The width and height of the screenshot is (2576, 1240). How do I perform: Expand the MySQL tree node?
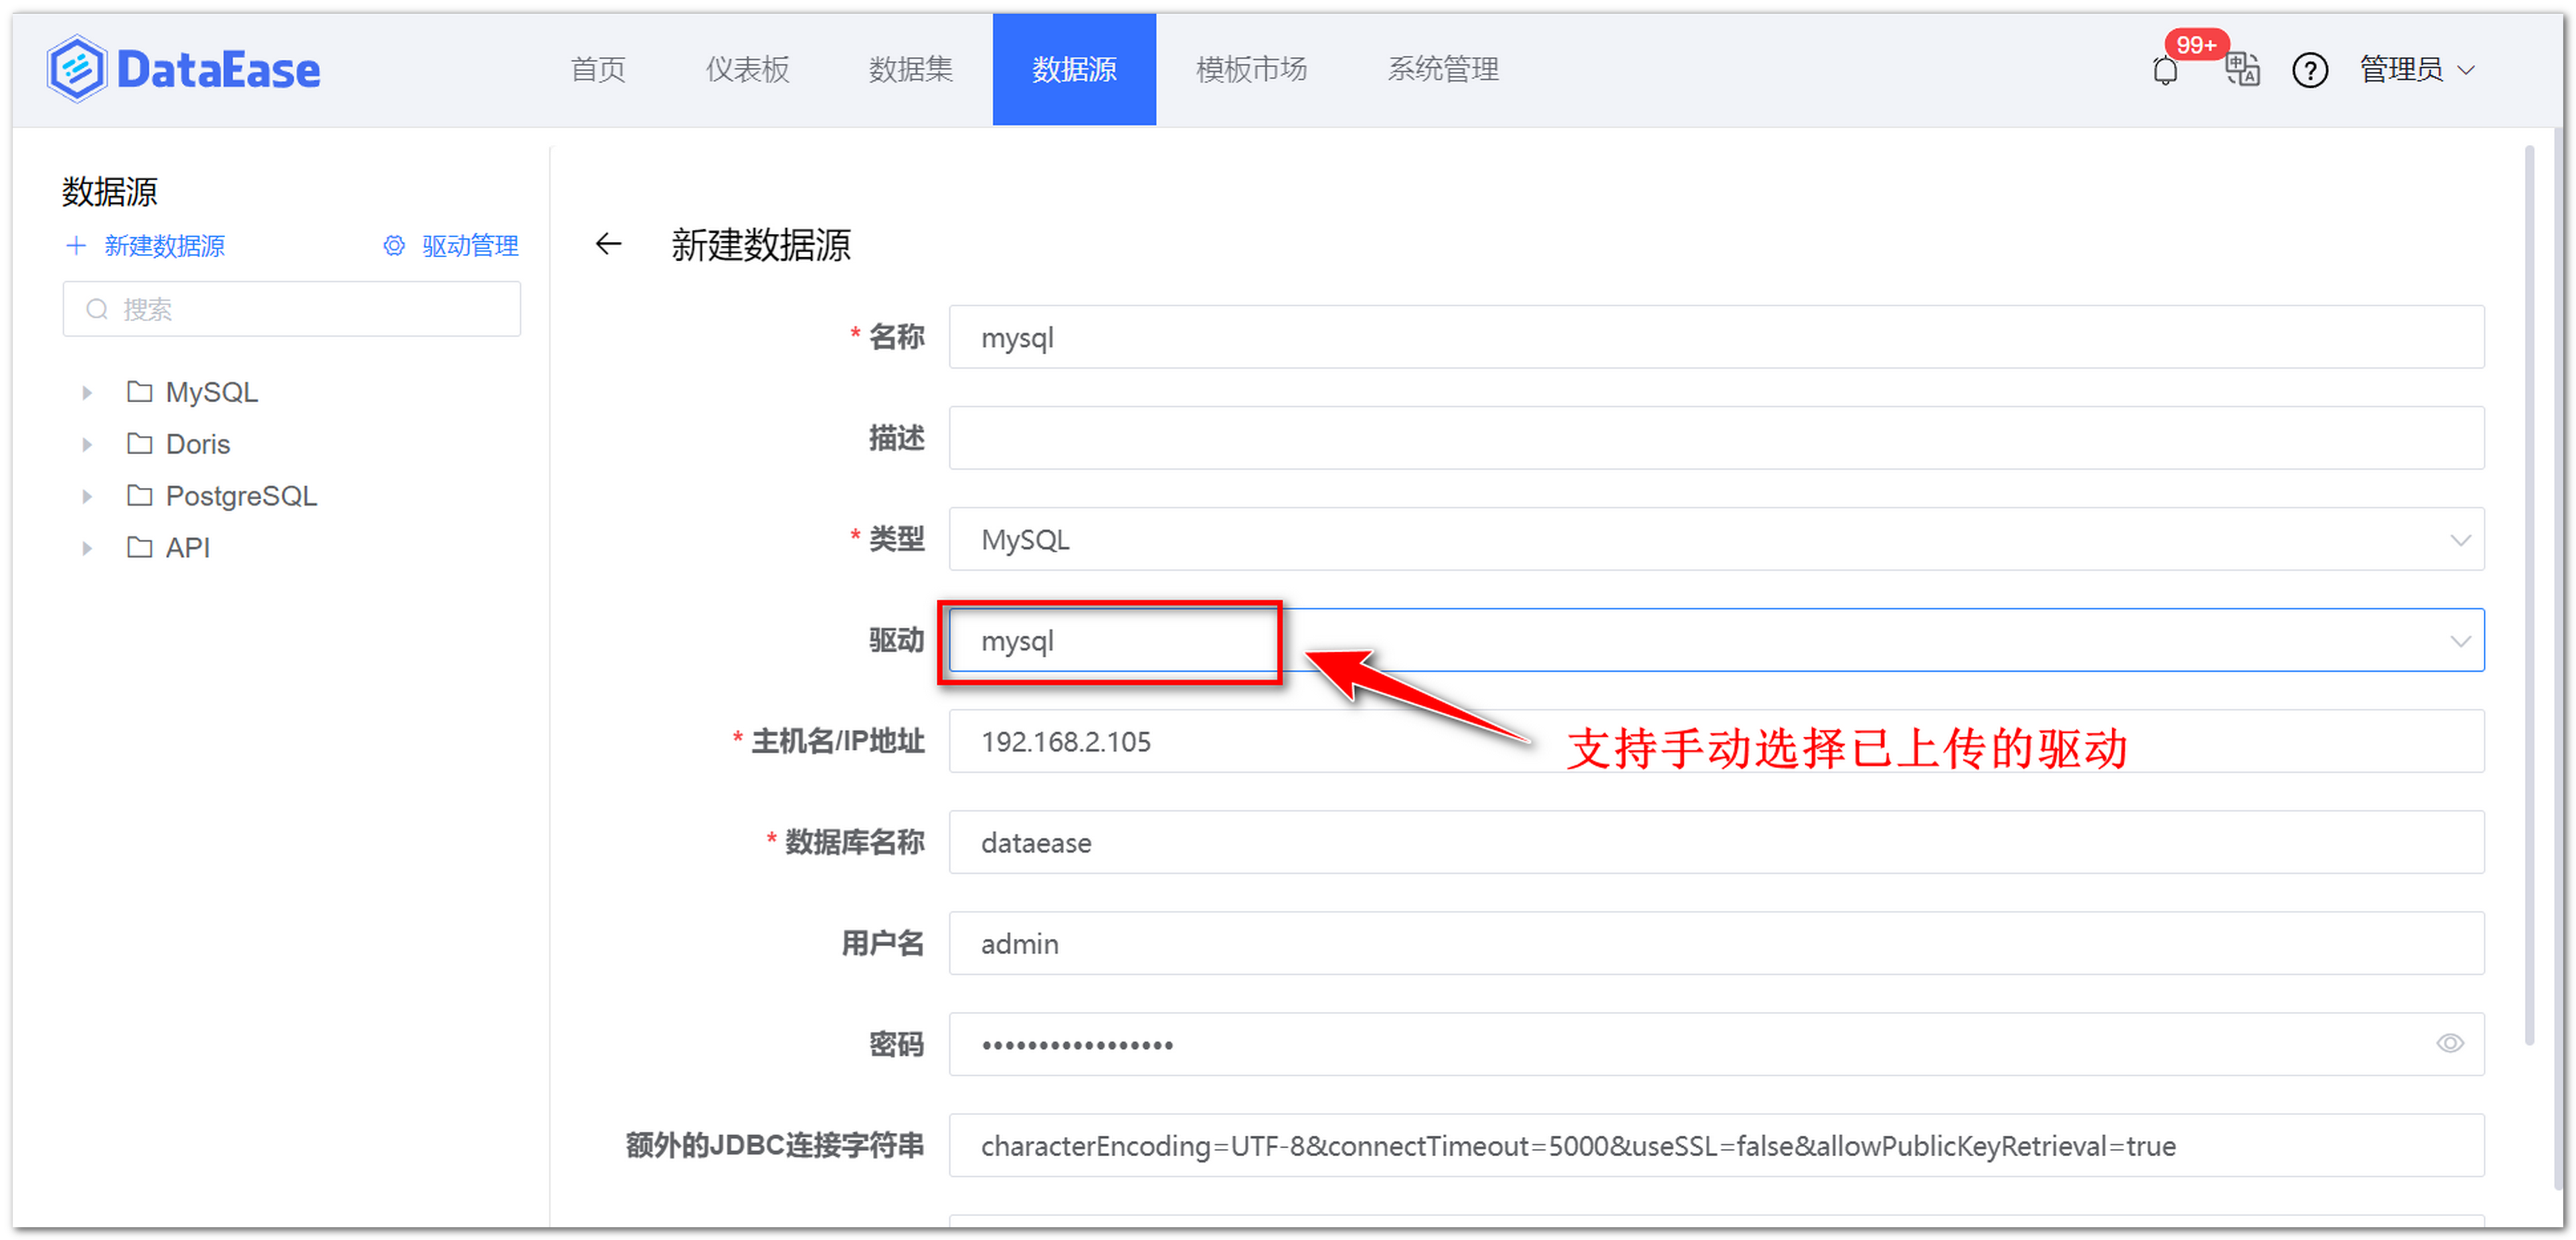(x=86, y=392)
